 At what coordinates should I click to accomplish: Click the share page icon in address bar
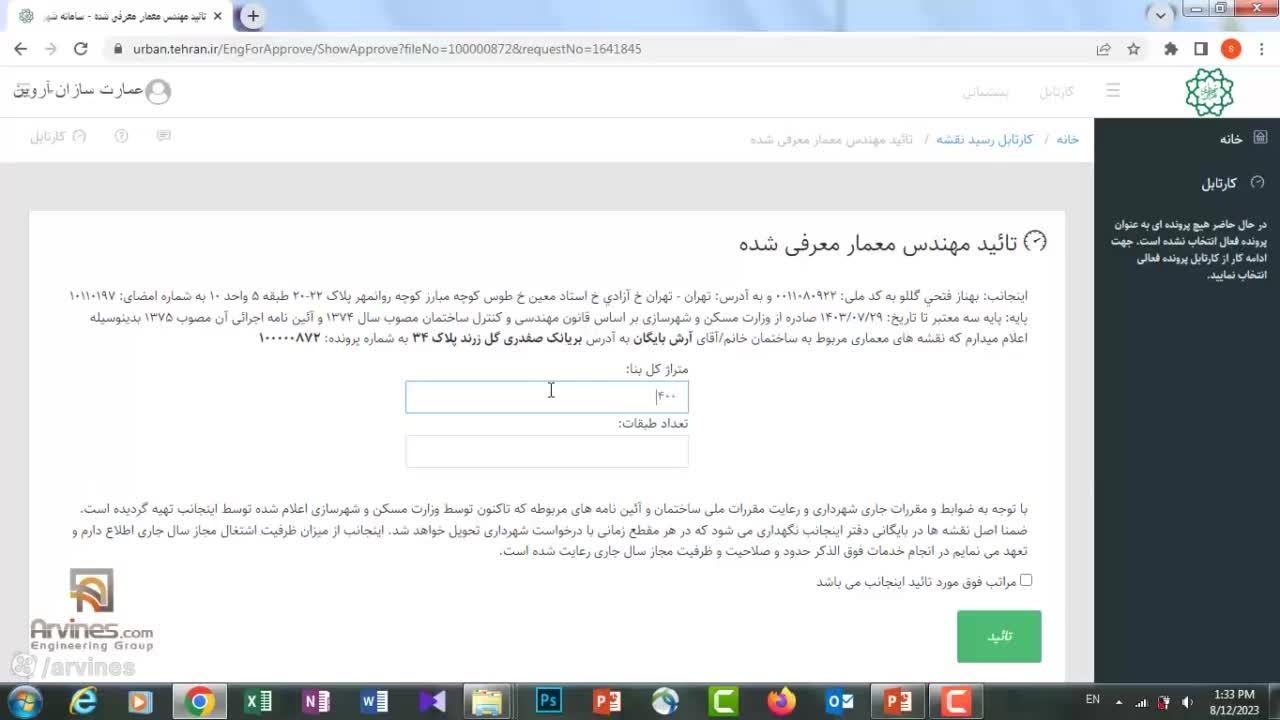coord(1103,49)
